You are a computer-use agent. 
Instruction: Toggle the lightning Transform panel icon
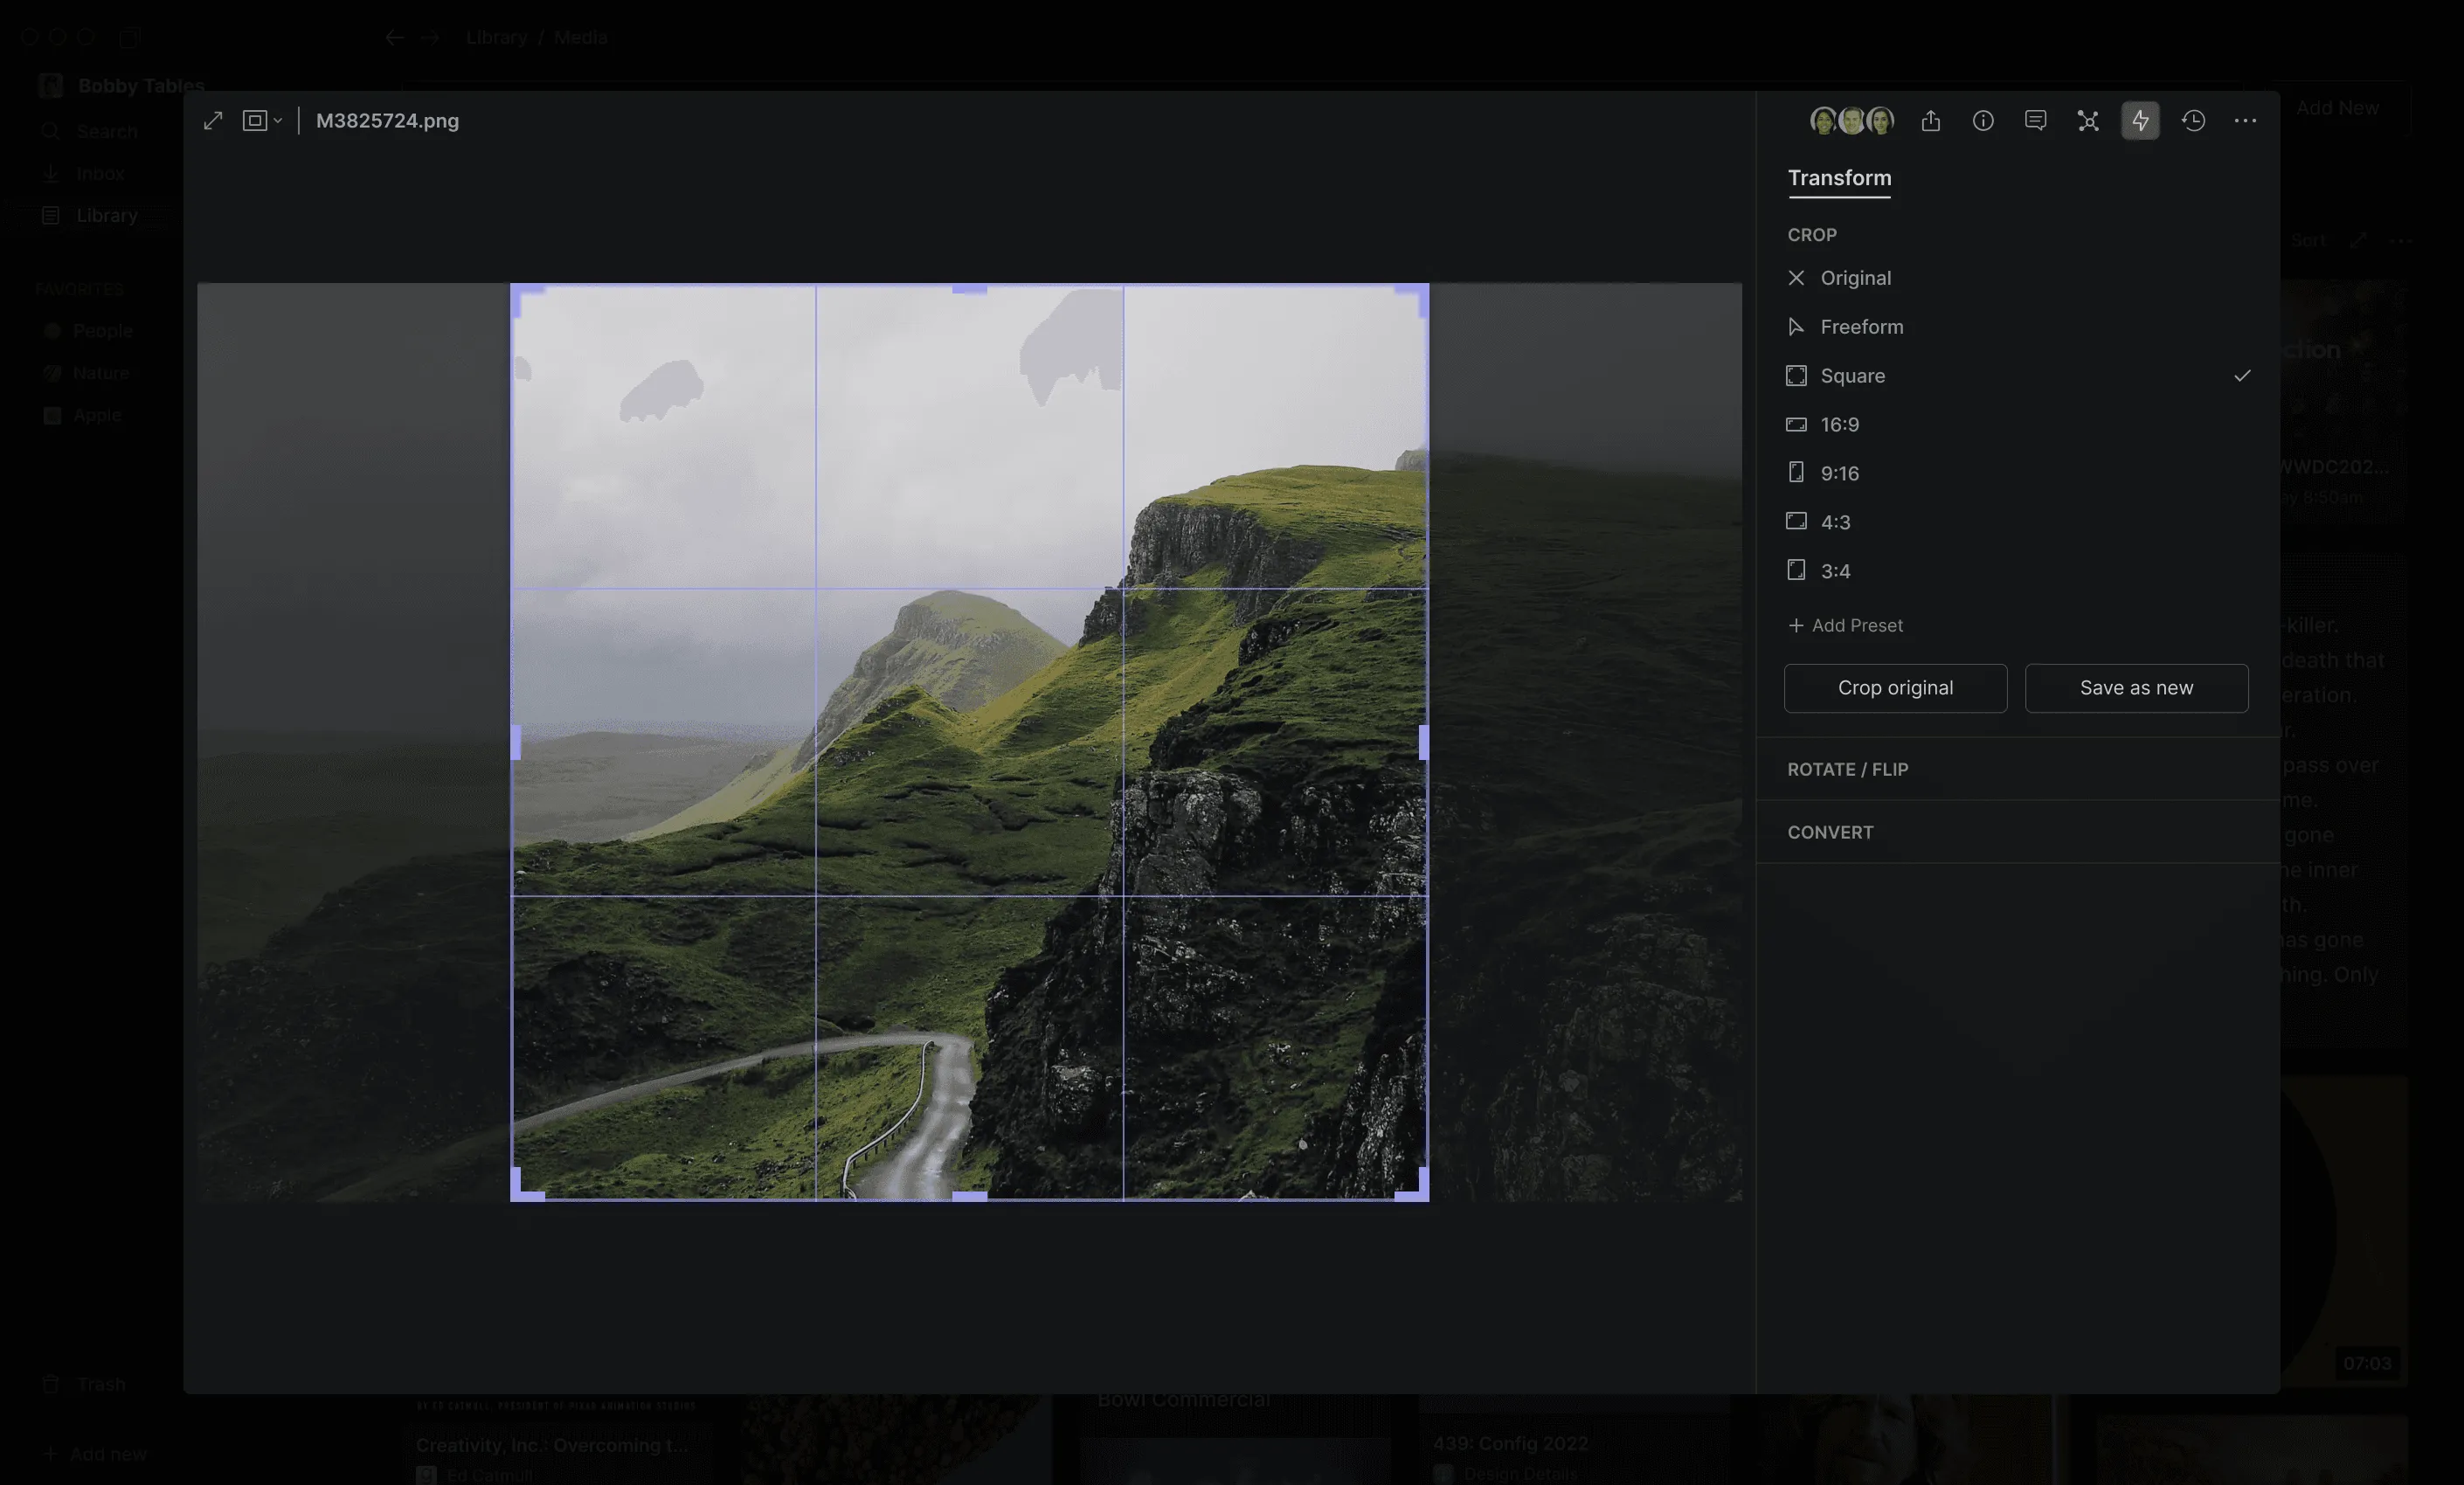[x=2140, y=121]
